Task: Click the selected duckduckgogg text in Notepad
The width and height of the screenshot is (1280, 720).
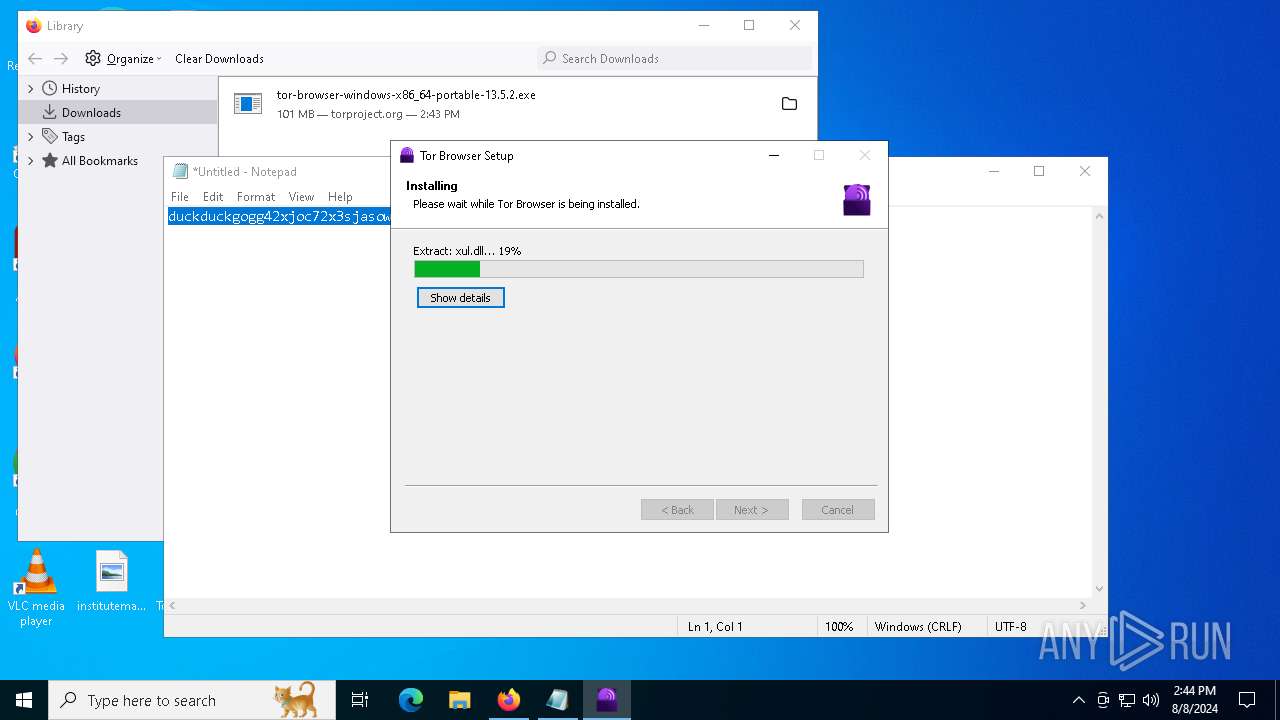Action: 279,217
